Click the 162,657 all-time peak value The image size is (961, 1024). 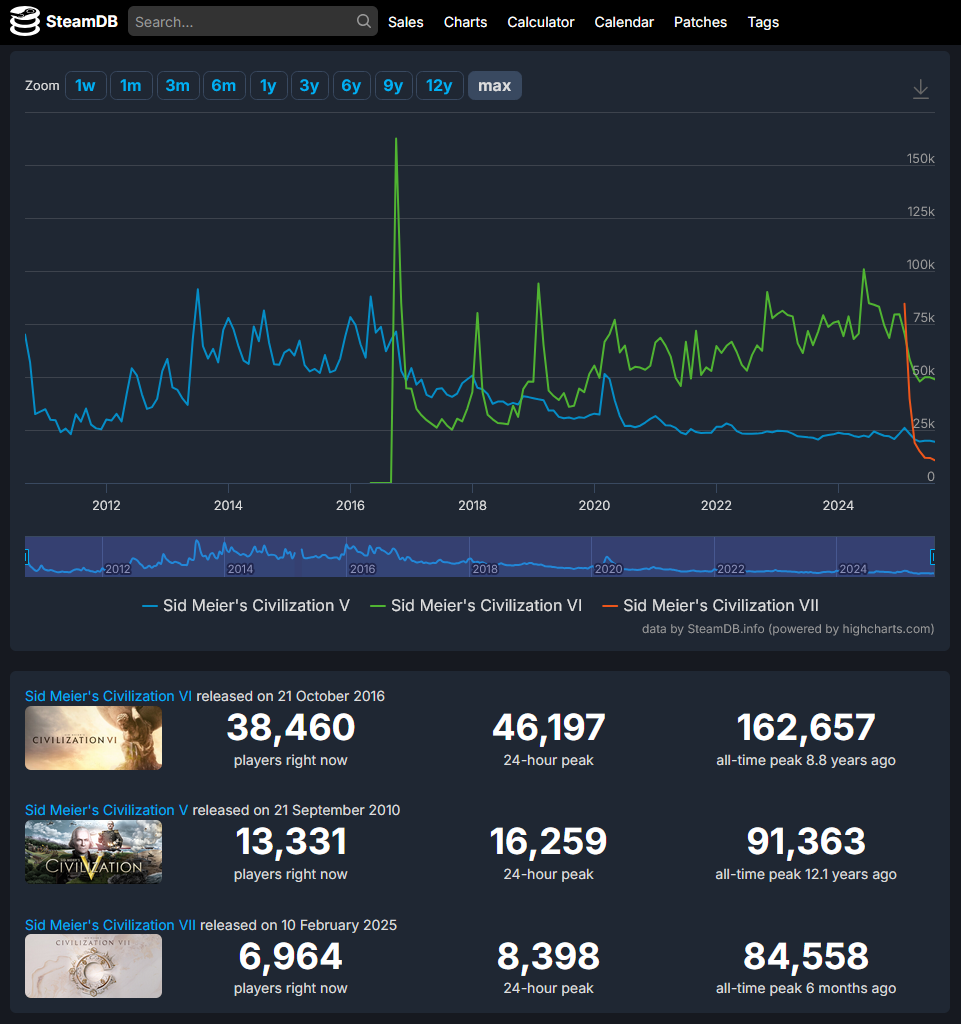tap(806, 728)
